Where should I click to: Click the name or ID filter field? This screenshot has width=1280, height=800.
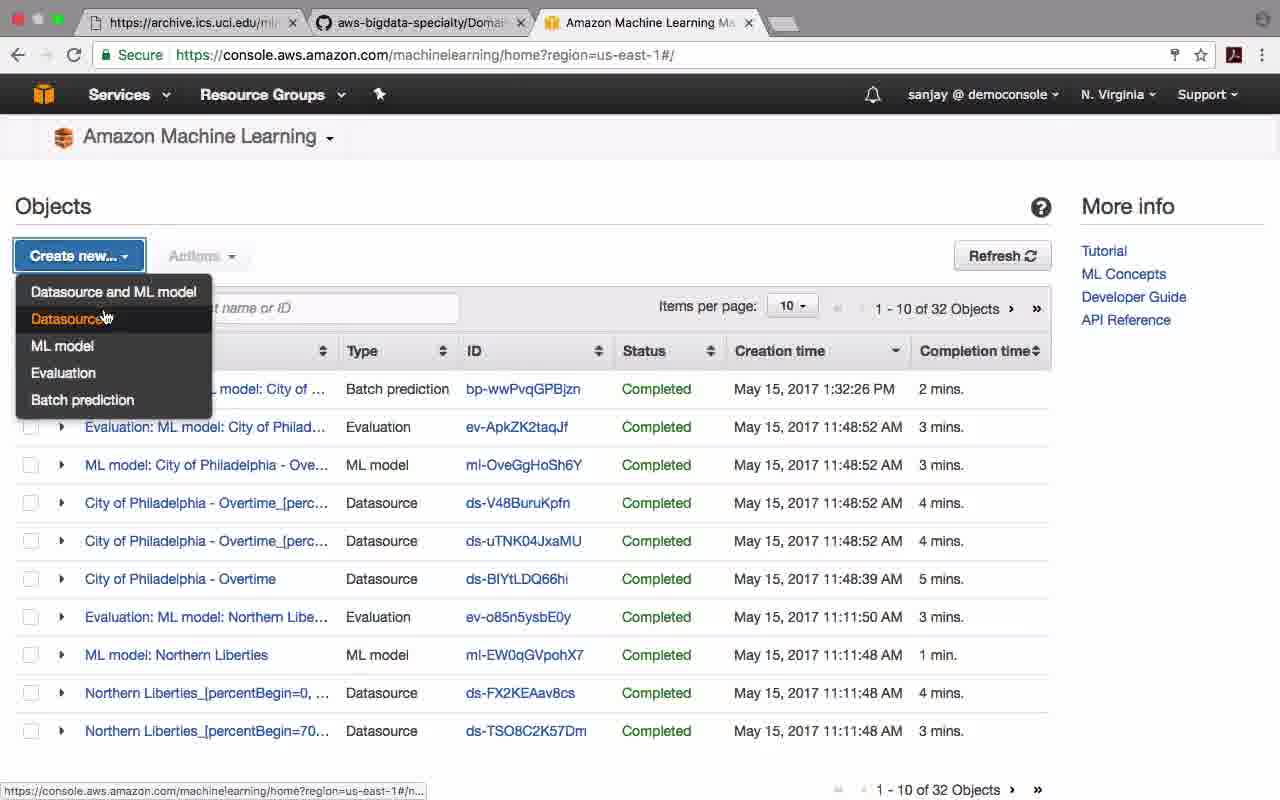pos(335,308)
